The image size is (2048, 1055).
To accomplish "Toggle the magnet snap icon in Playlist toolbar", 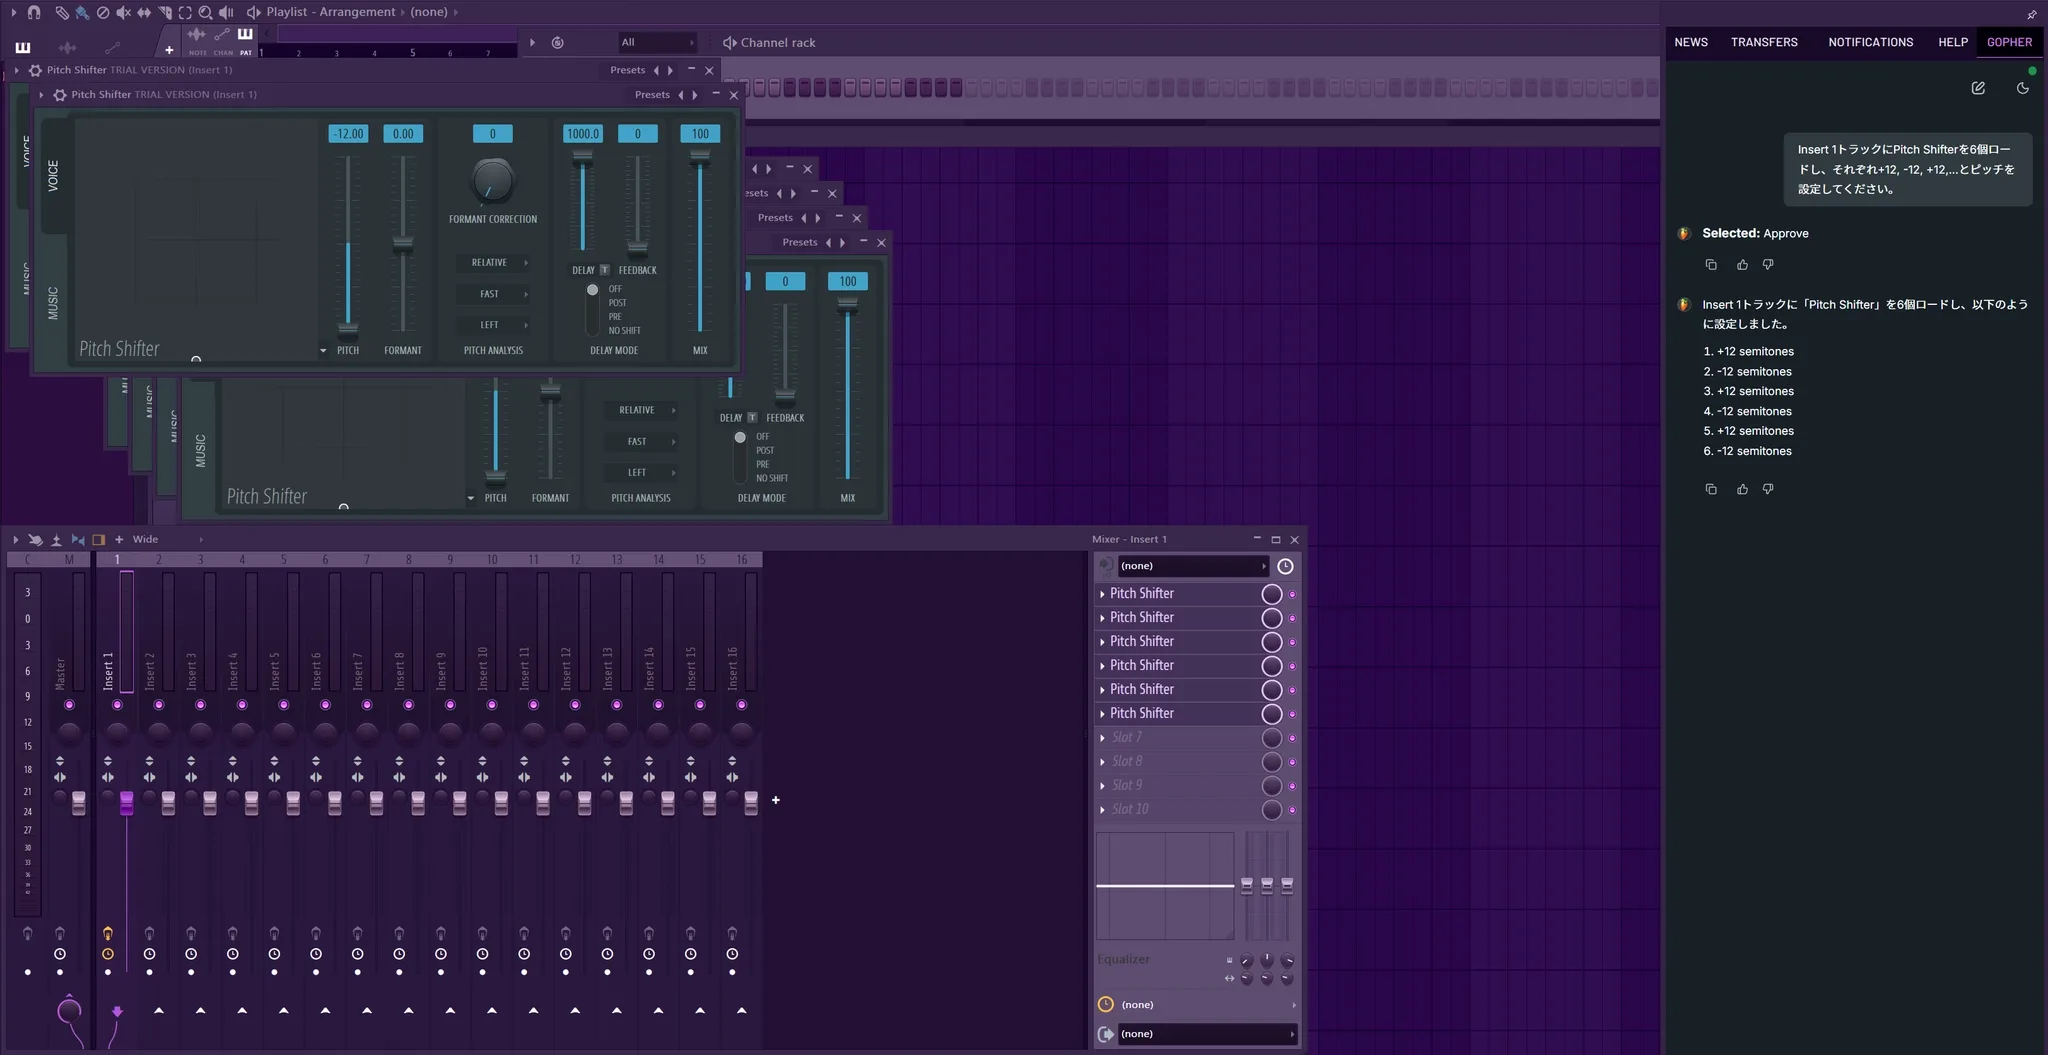I will [x=34, y=12].
